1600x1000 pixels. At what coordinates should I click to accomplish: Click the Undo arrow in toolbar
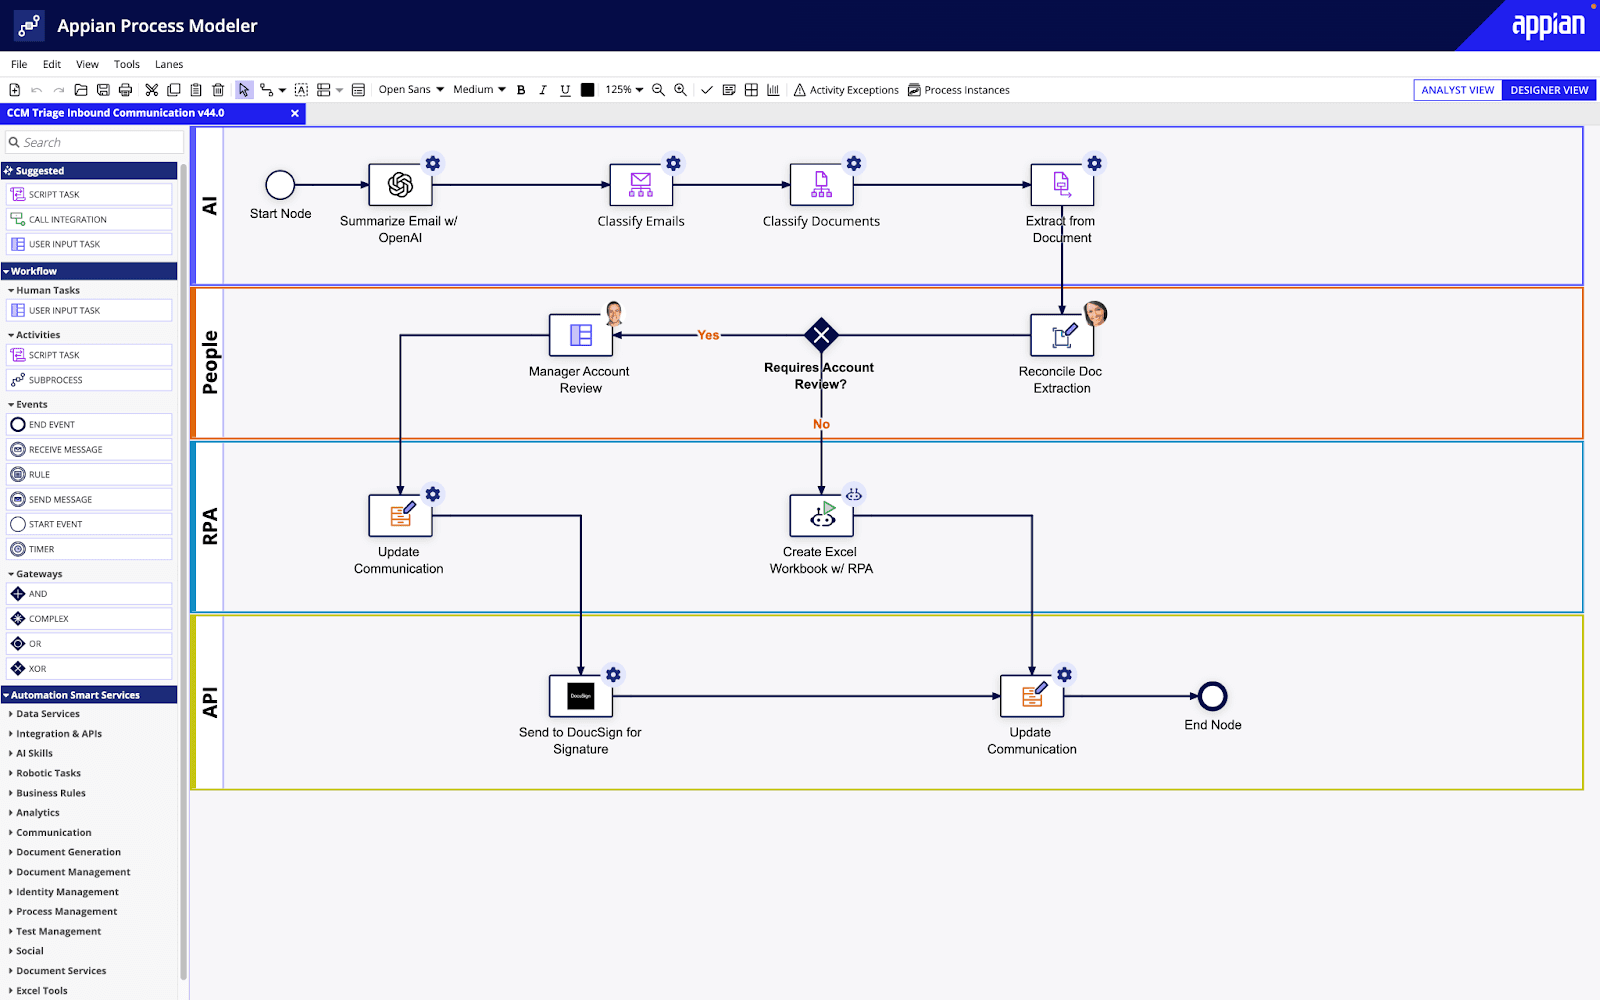pos(37,90)
